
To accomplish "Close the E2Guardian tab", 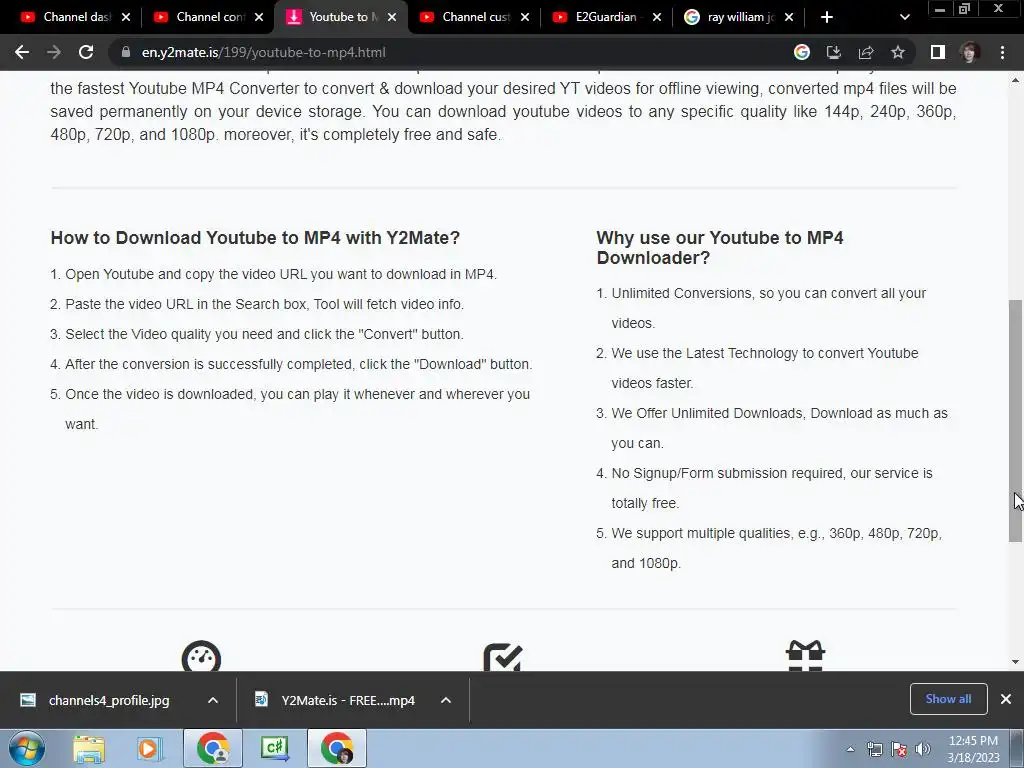I will click(x=657, y=17).
